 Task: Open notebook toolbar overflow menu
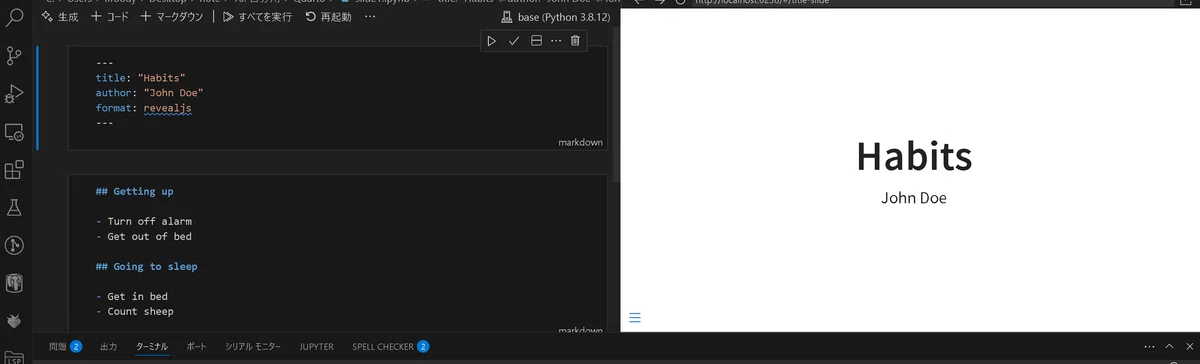click(x=370, y=17)
